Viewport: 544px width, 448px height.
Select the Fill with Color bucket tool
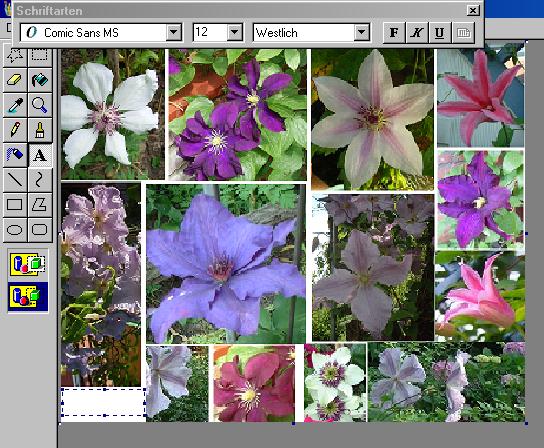click(x=40, y=80)
